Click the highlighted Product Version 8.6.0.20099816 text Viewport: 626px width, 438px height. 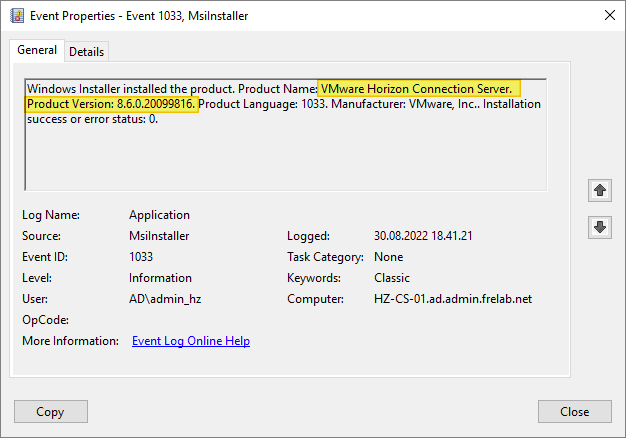112,104
